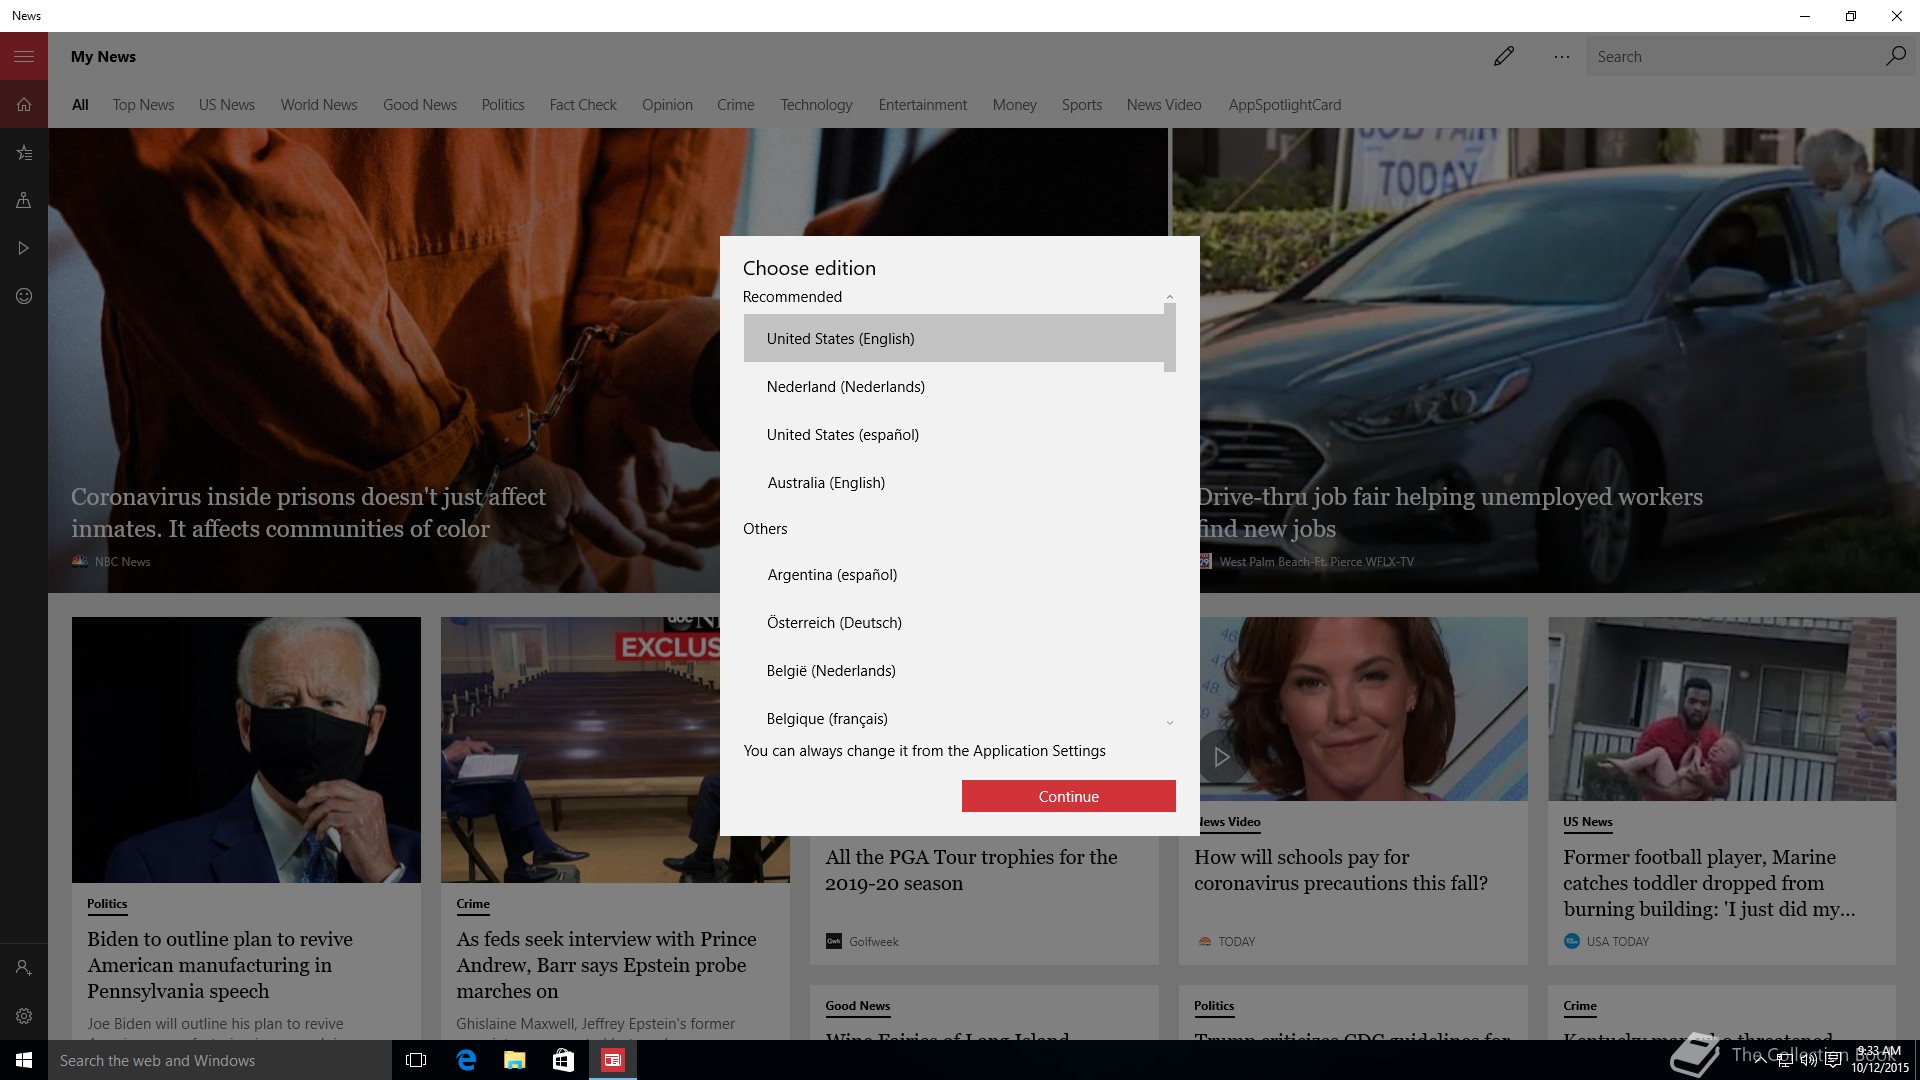Click the edition list scroll-down arrow
The height and width of the screenshot is (1080, 1920).
point(1169,723)
